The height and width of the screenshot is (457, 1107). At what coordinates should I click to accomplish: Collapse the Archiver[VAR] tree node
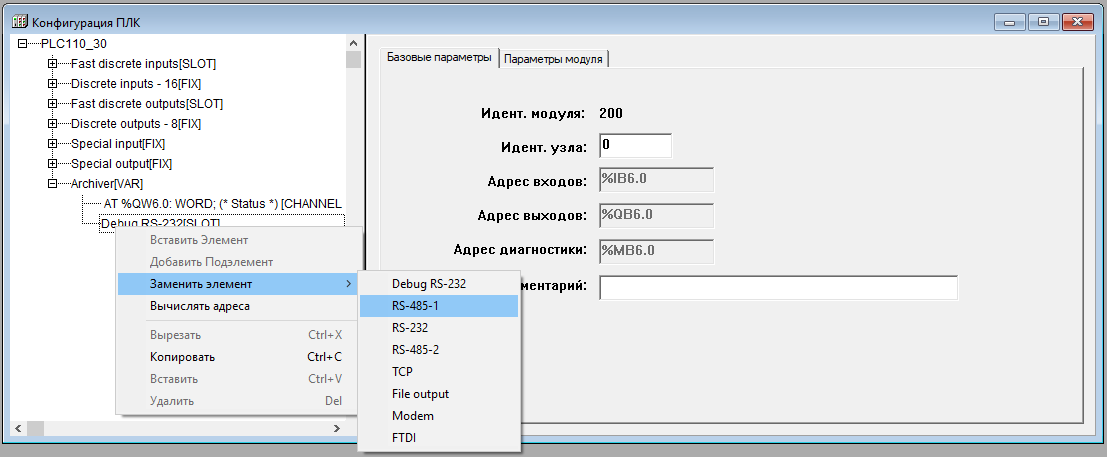tap(52, 184)
